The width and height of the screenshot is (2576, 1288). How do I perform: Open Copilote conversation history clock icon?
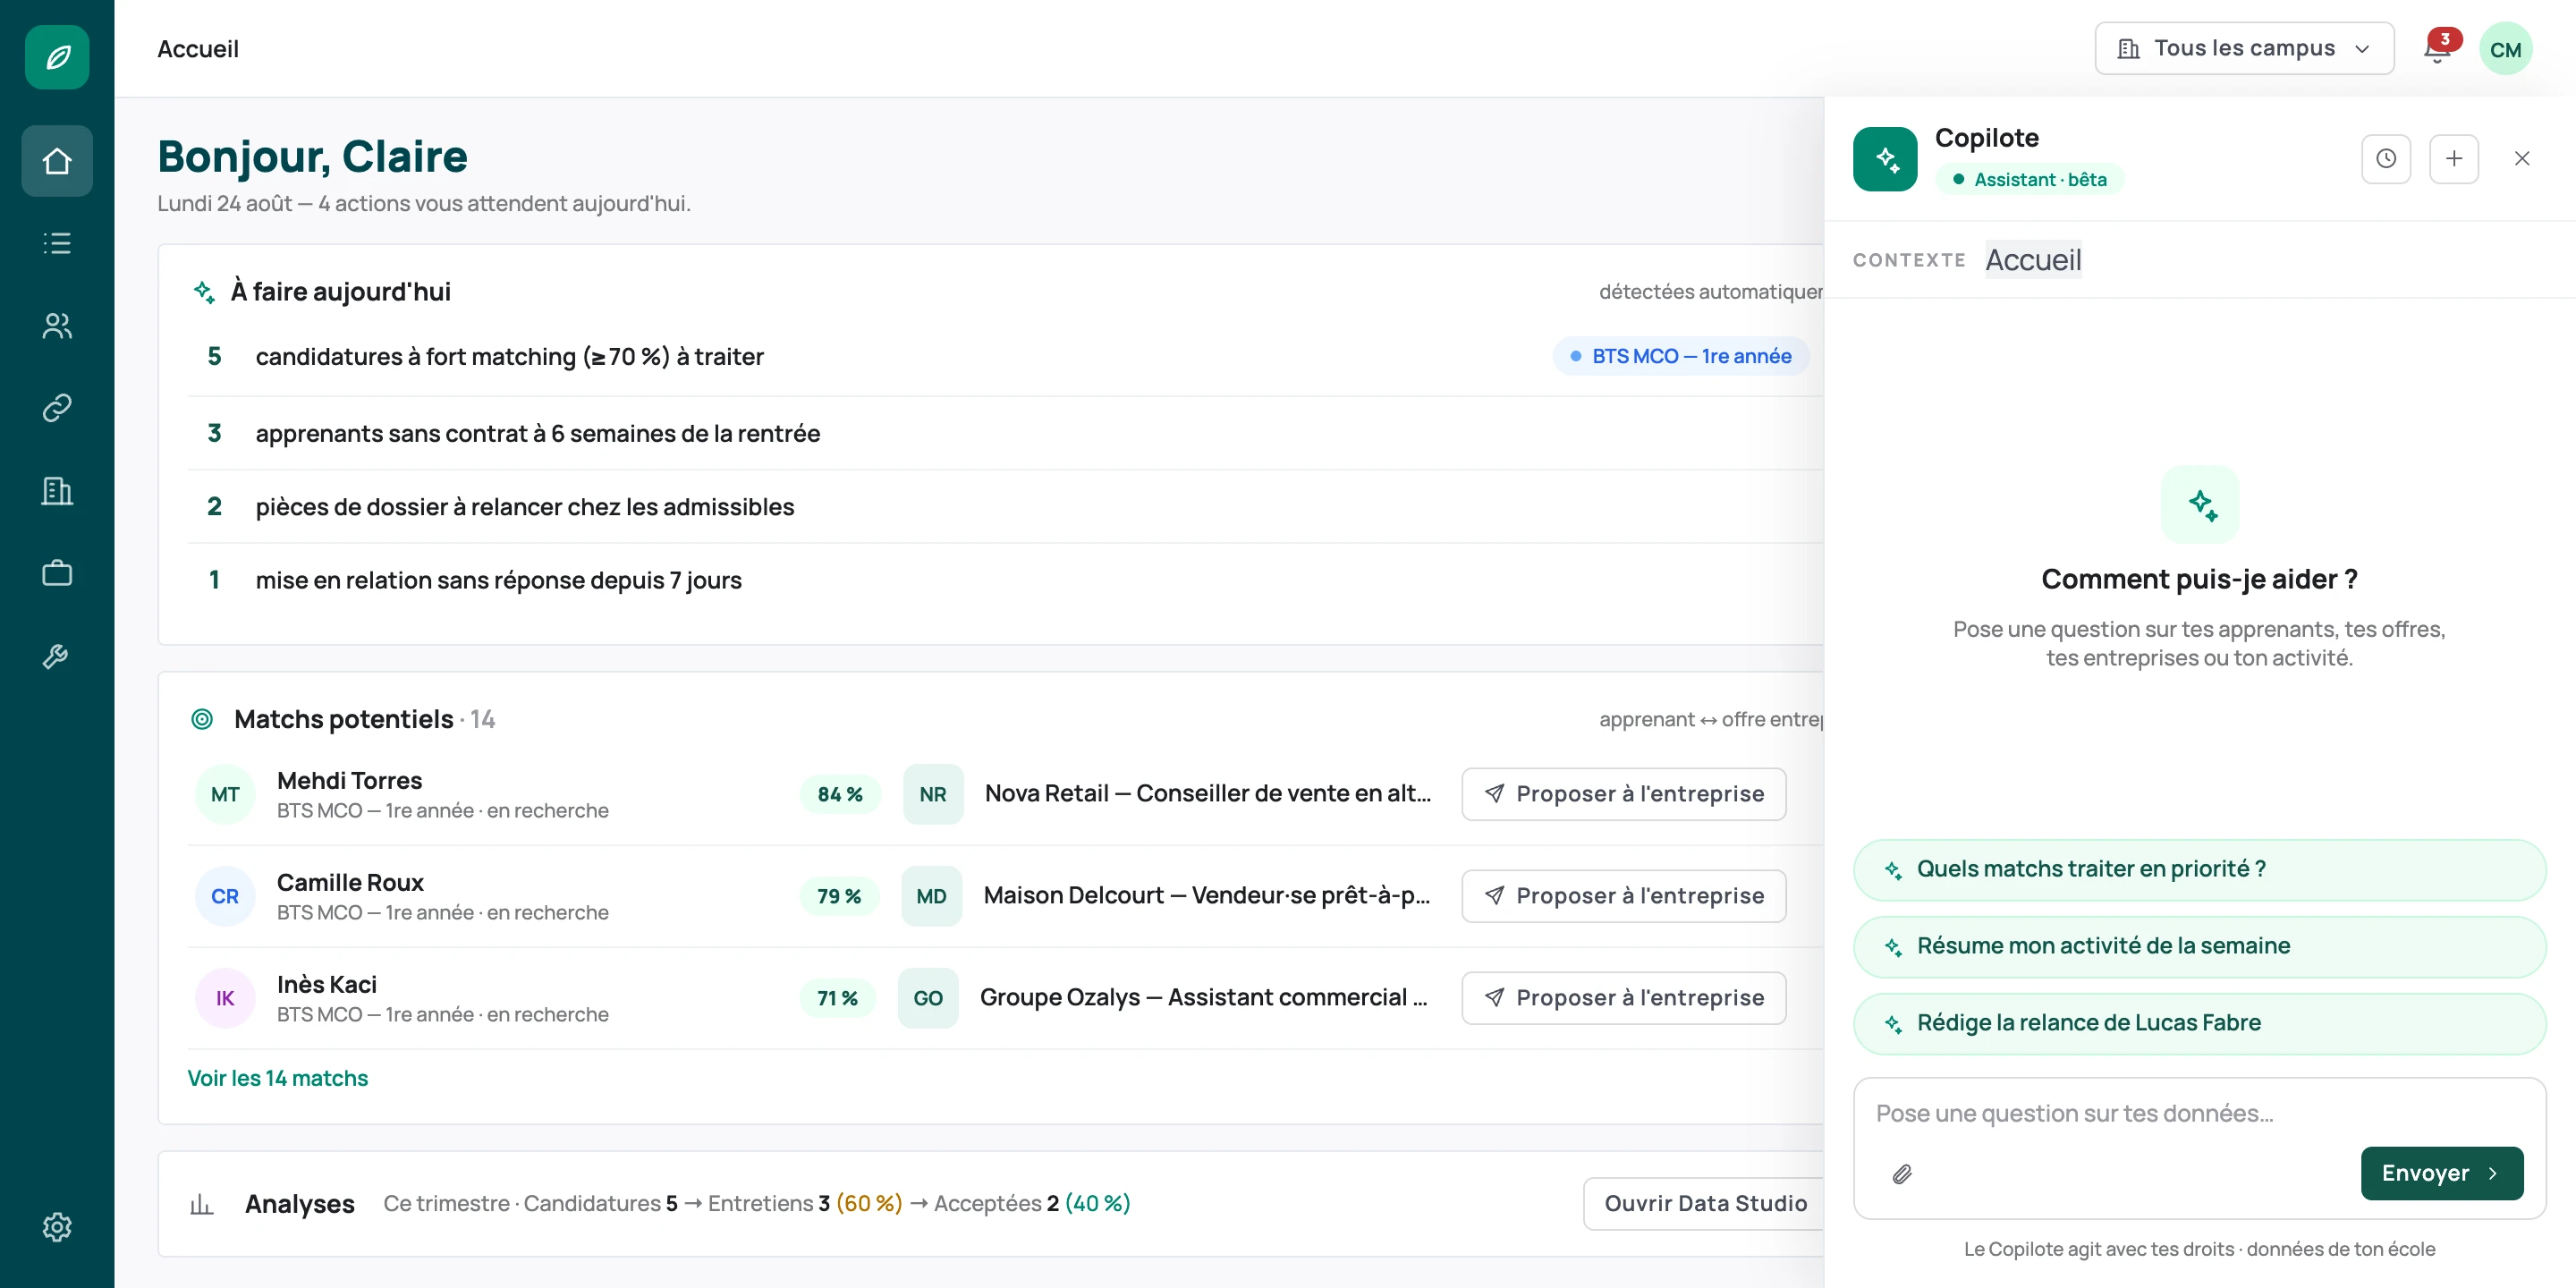(2386, 159)
